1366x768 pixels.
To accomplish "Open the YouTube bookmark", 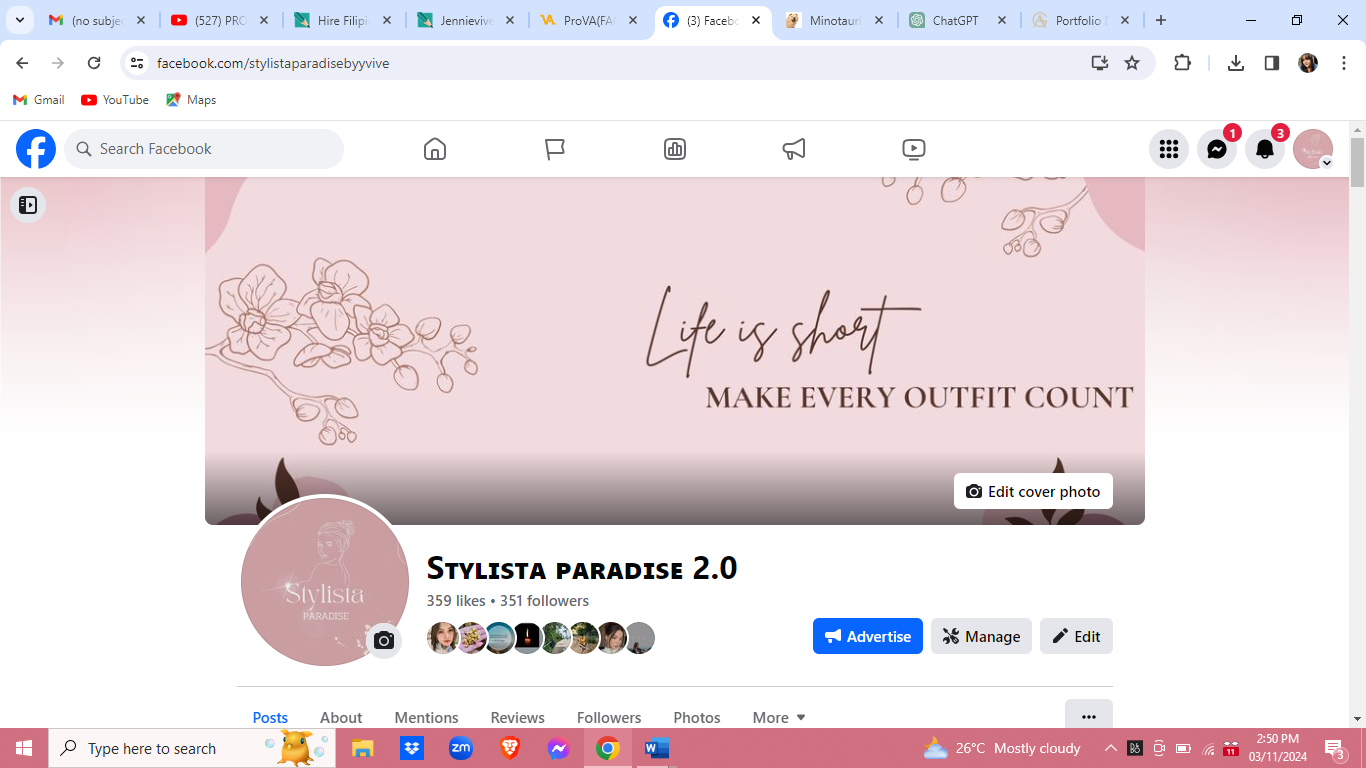I will (115, 100).
